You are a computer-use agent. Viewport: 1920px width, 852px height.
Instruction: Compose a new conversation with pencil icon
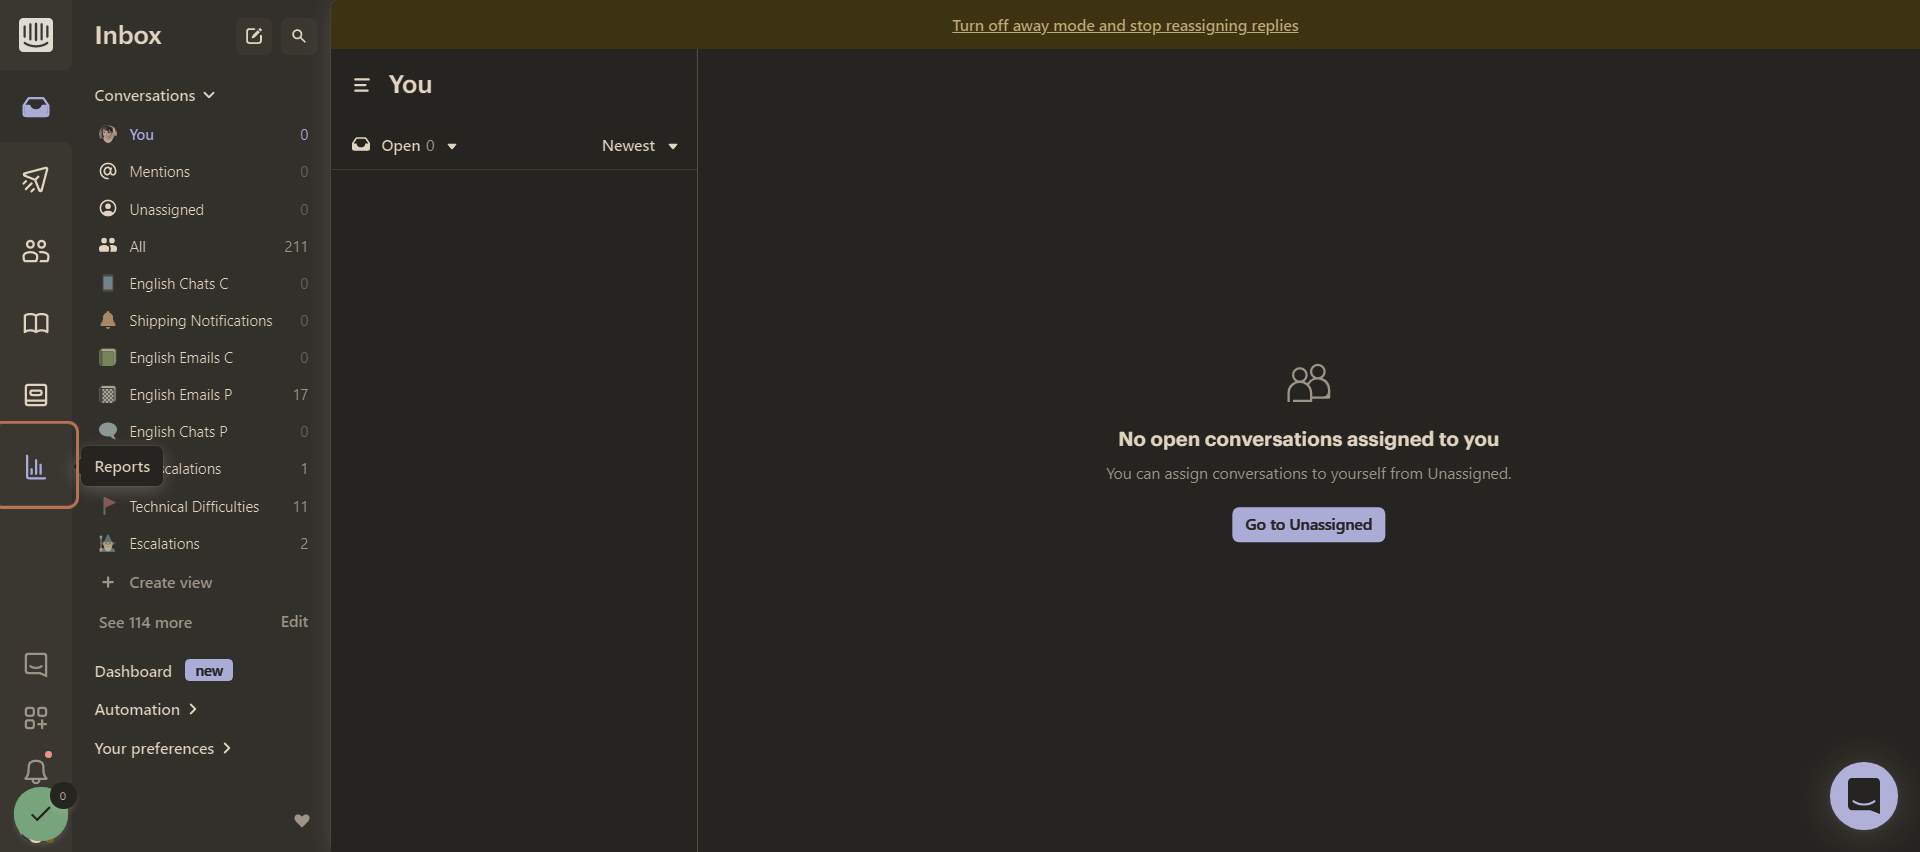(x=254, y=36)
